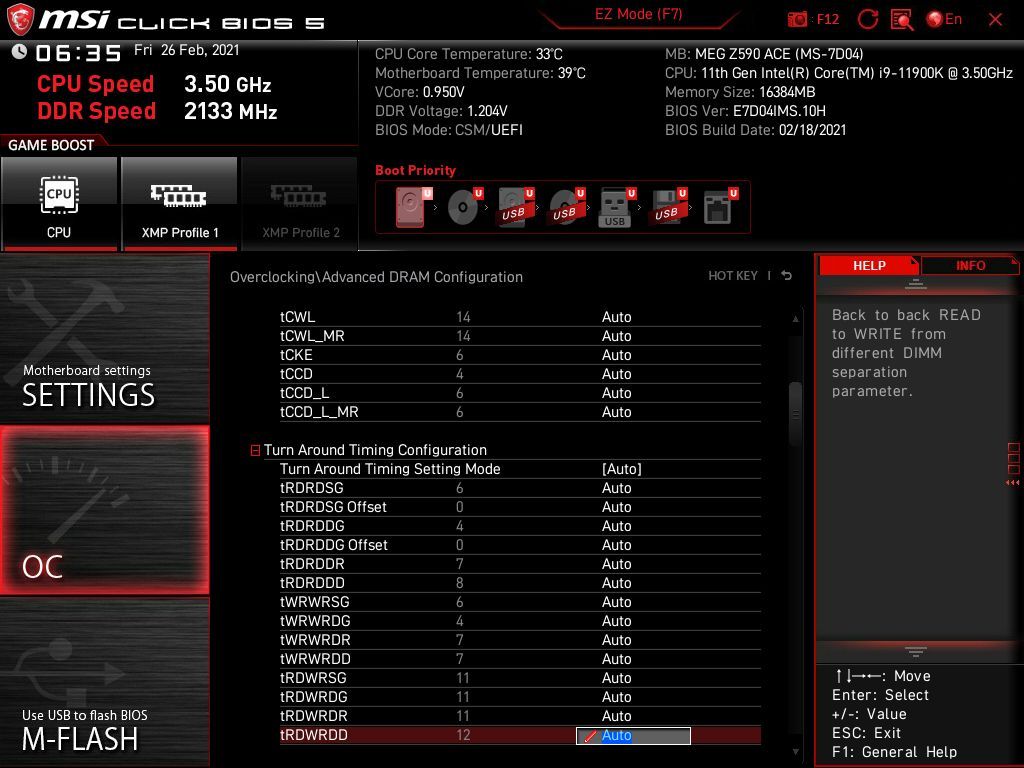Select the tCKE timing row
1024x768 pixels.
click(x=520, y=355)
